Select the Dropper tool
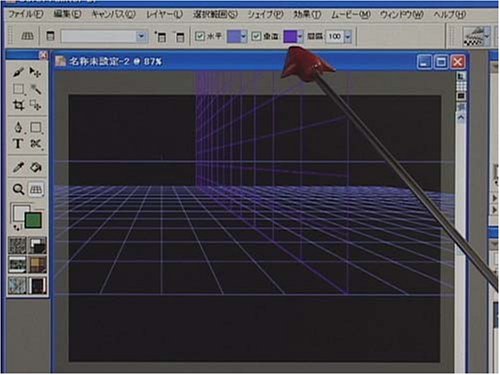 (18, 167)
